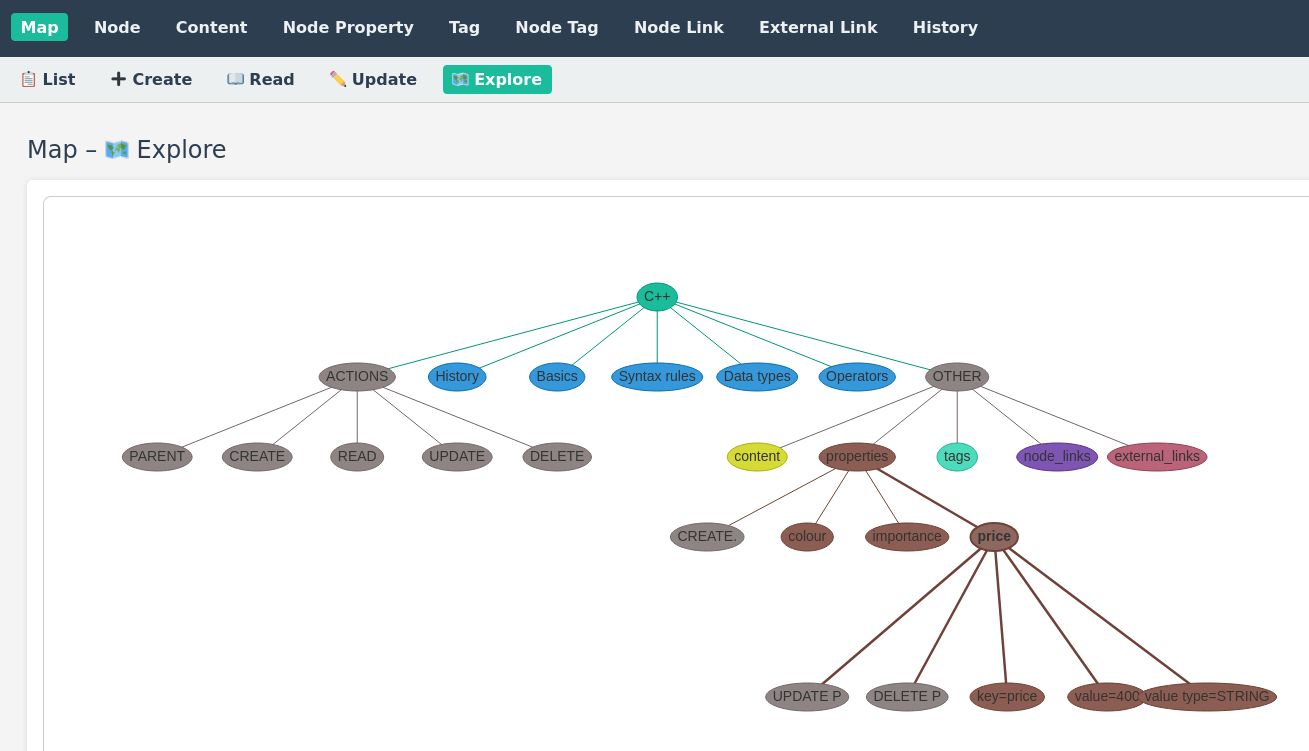The width and height of the screenshot is (1309, 751).
Task: Click the highlighted price node
Action: [994, 537]
